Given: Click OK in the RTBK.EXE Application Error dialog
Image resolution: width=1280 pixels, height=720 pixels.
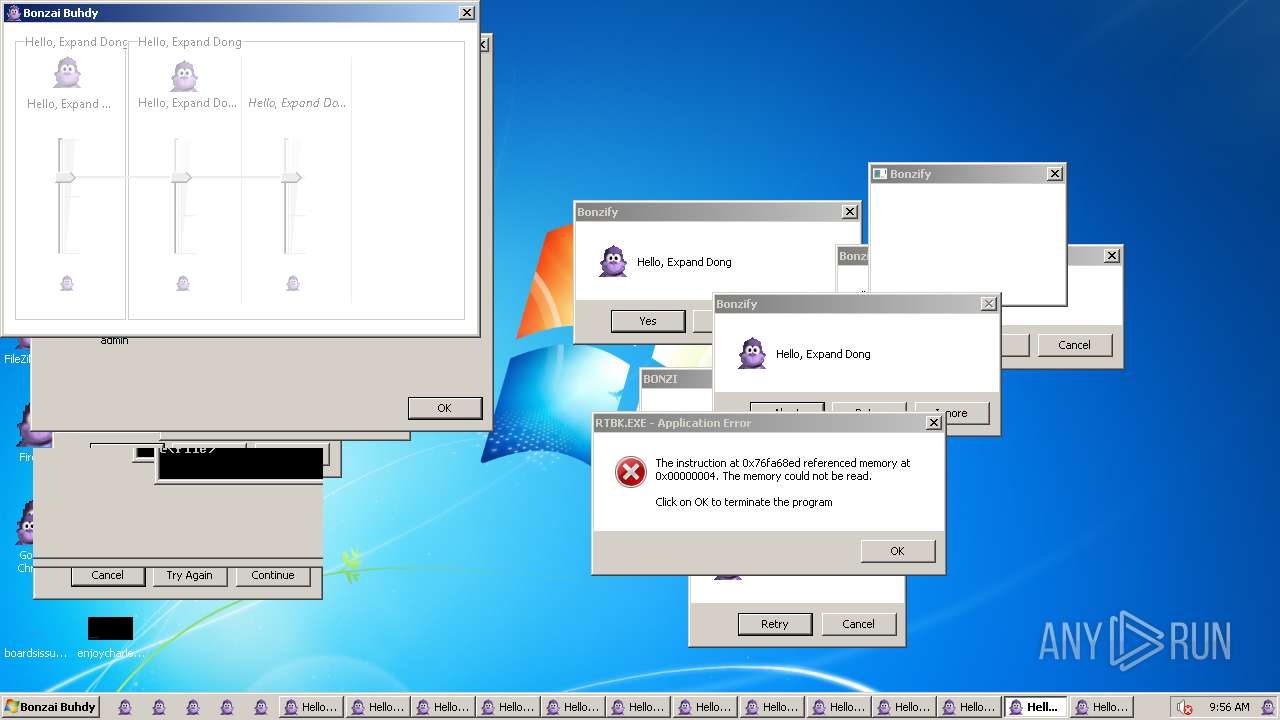Looking at the screenshot, I should point(897,551).
